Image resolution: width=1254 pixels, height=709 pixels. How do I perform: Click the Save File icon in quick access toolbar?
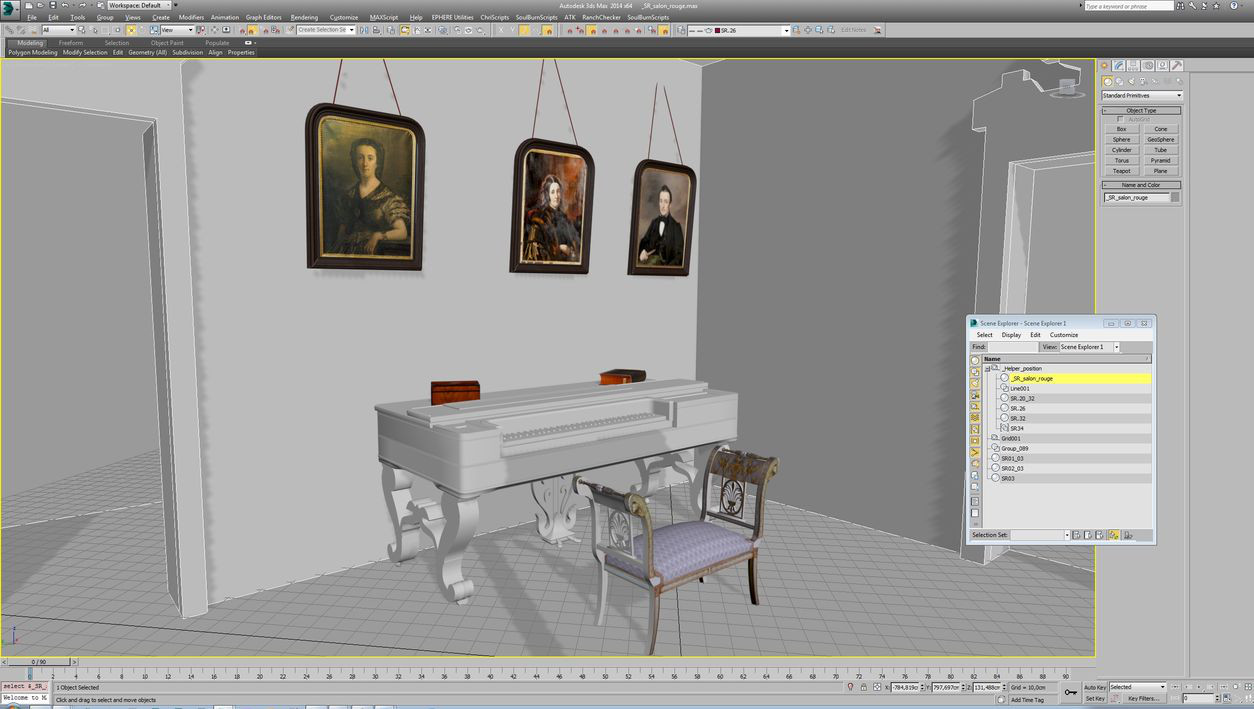(x=51, y=5)
